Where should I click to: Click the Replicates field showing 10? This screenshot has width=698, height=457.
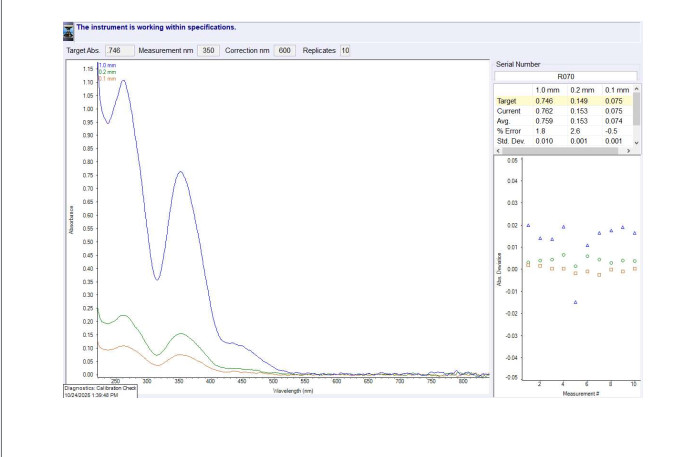click(345, 50)
